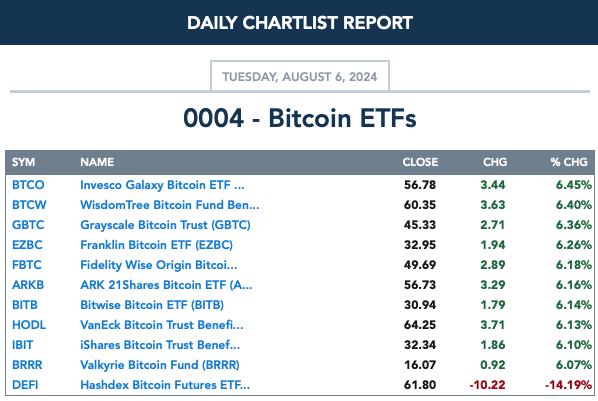The height and width of the screenshot is (401, 598).
Task: Sort table by % CHG column header
Action: [569, 162]
